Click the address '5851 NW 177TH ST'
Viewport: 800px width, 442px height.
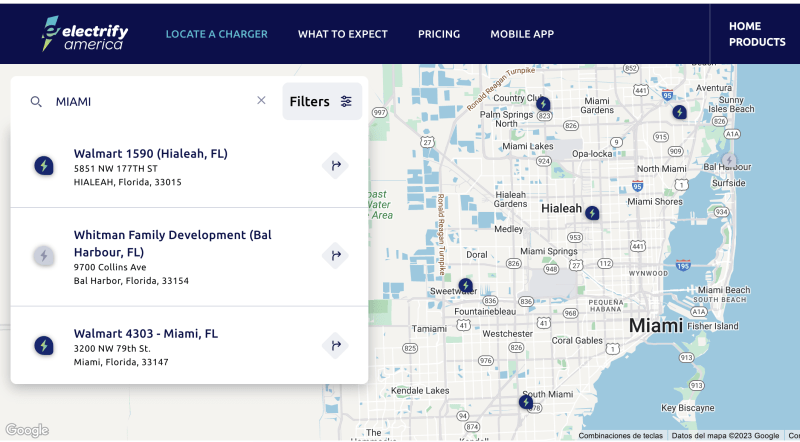116,168
